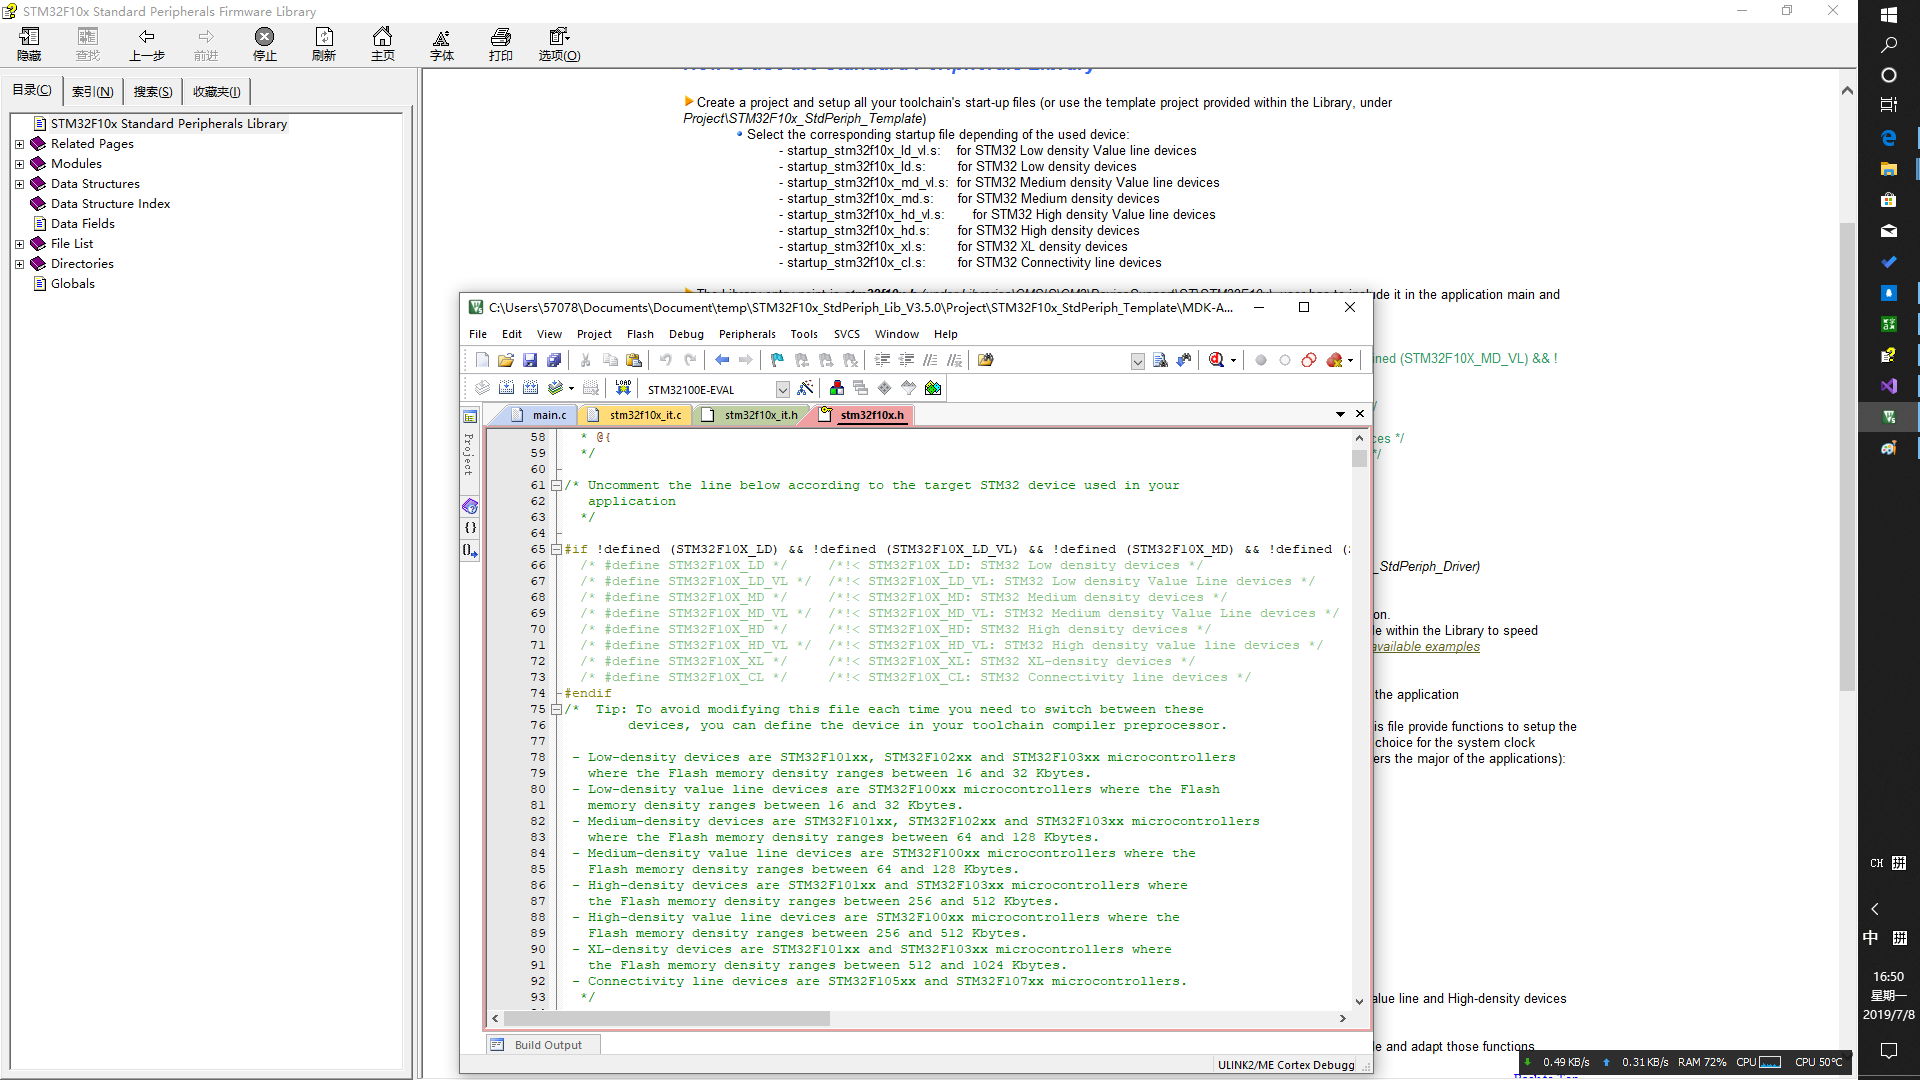Click the Translate current file icon
The image size is (1920, 1080).
click(x=482, y=388)
